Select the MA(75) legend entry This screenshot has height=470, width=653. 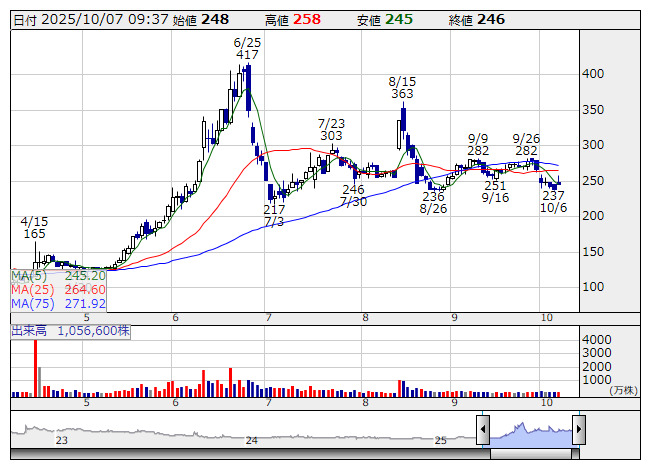click(x=58, y=303)
